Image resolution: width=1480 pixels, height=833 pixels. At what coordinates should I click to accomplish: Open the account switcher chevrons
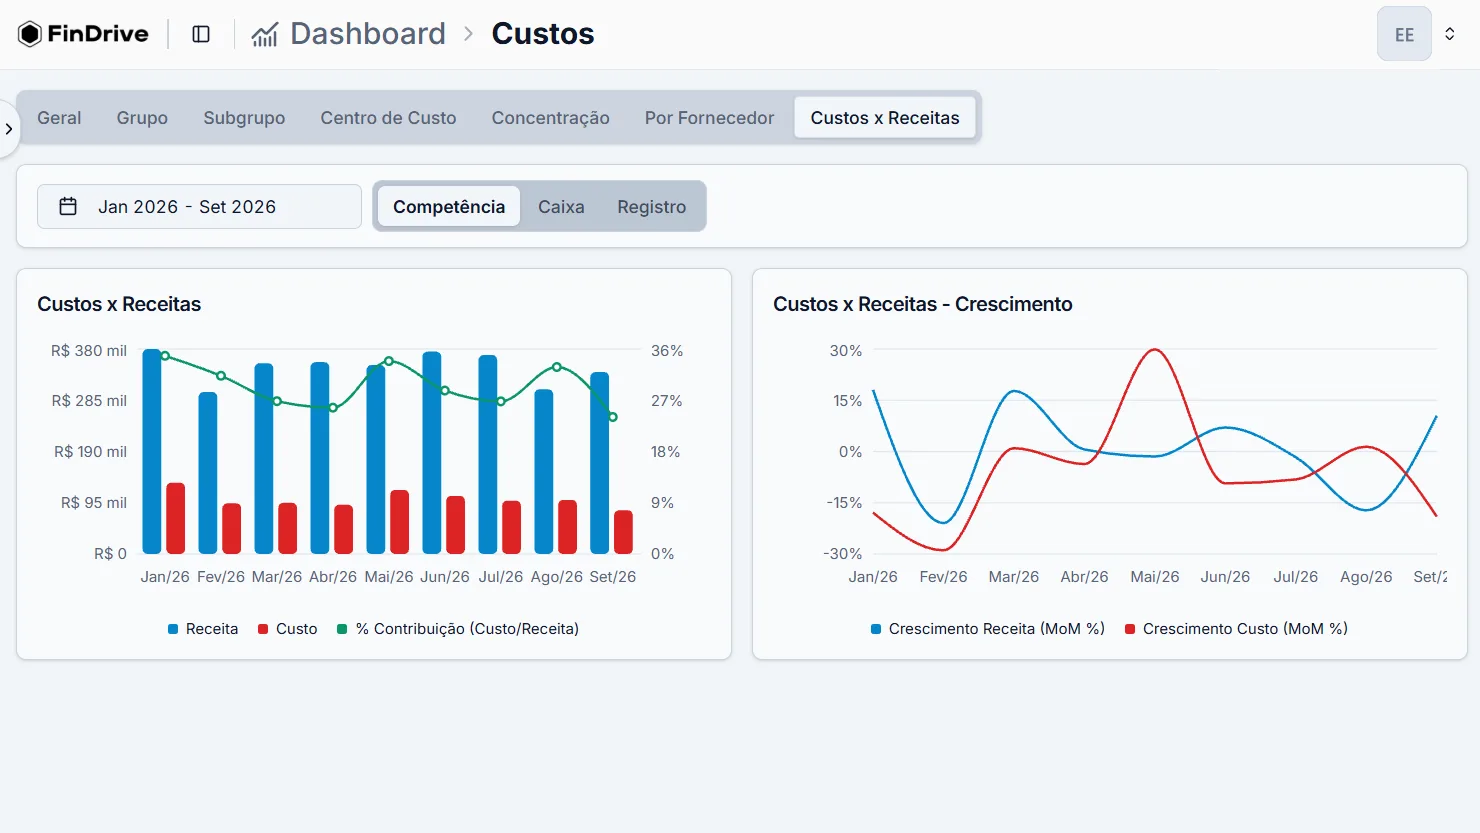tap(1449, 34)
